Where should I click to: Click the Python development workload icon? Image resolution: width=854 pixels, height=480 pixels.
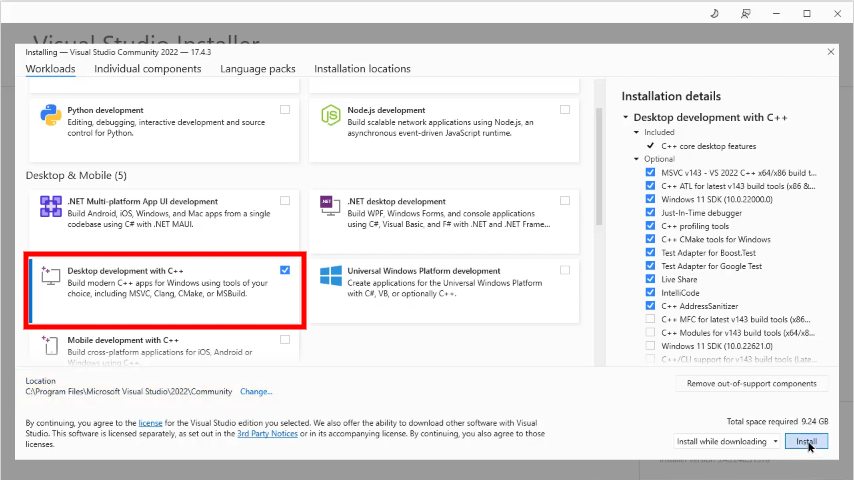pyautogui.click(x=51, y=114)
